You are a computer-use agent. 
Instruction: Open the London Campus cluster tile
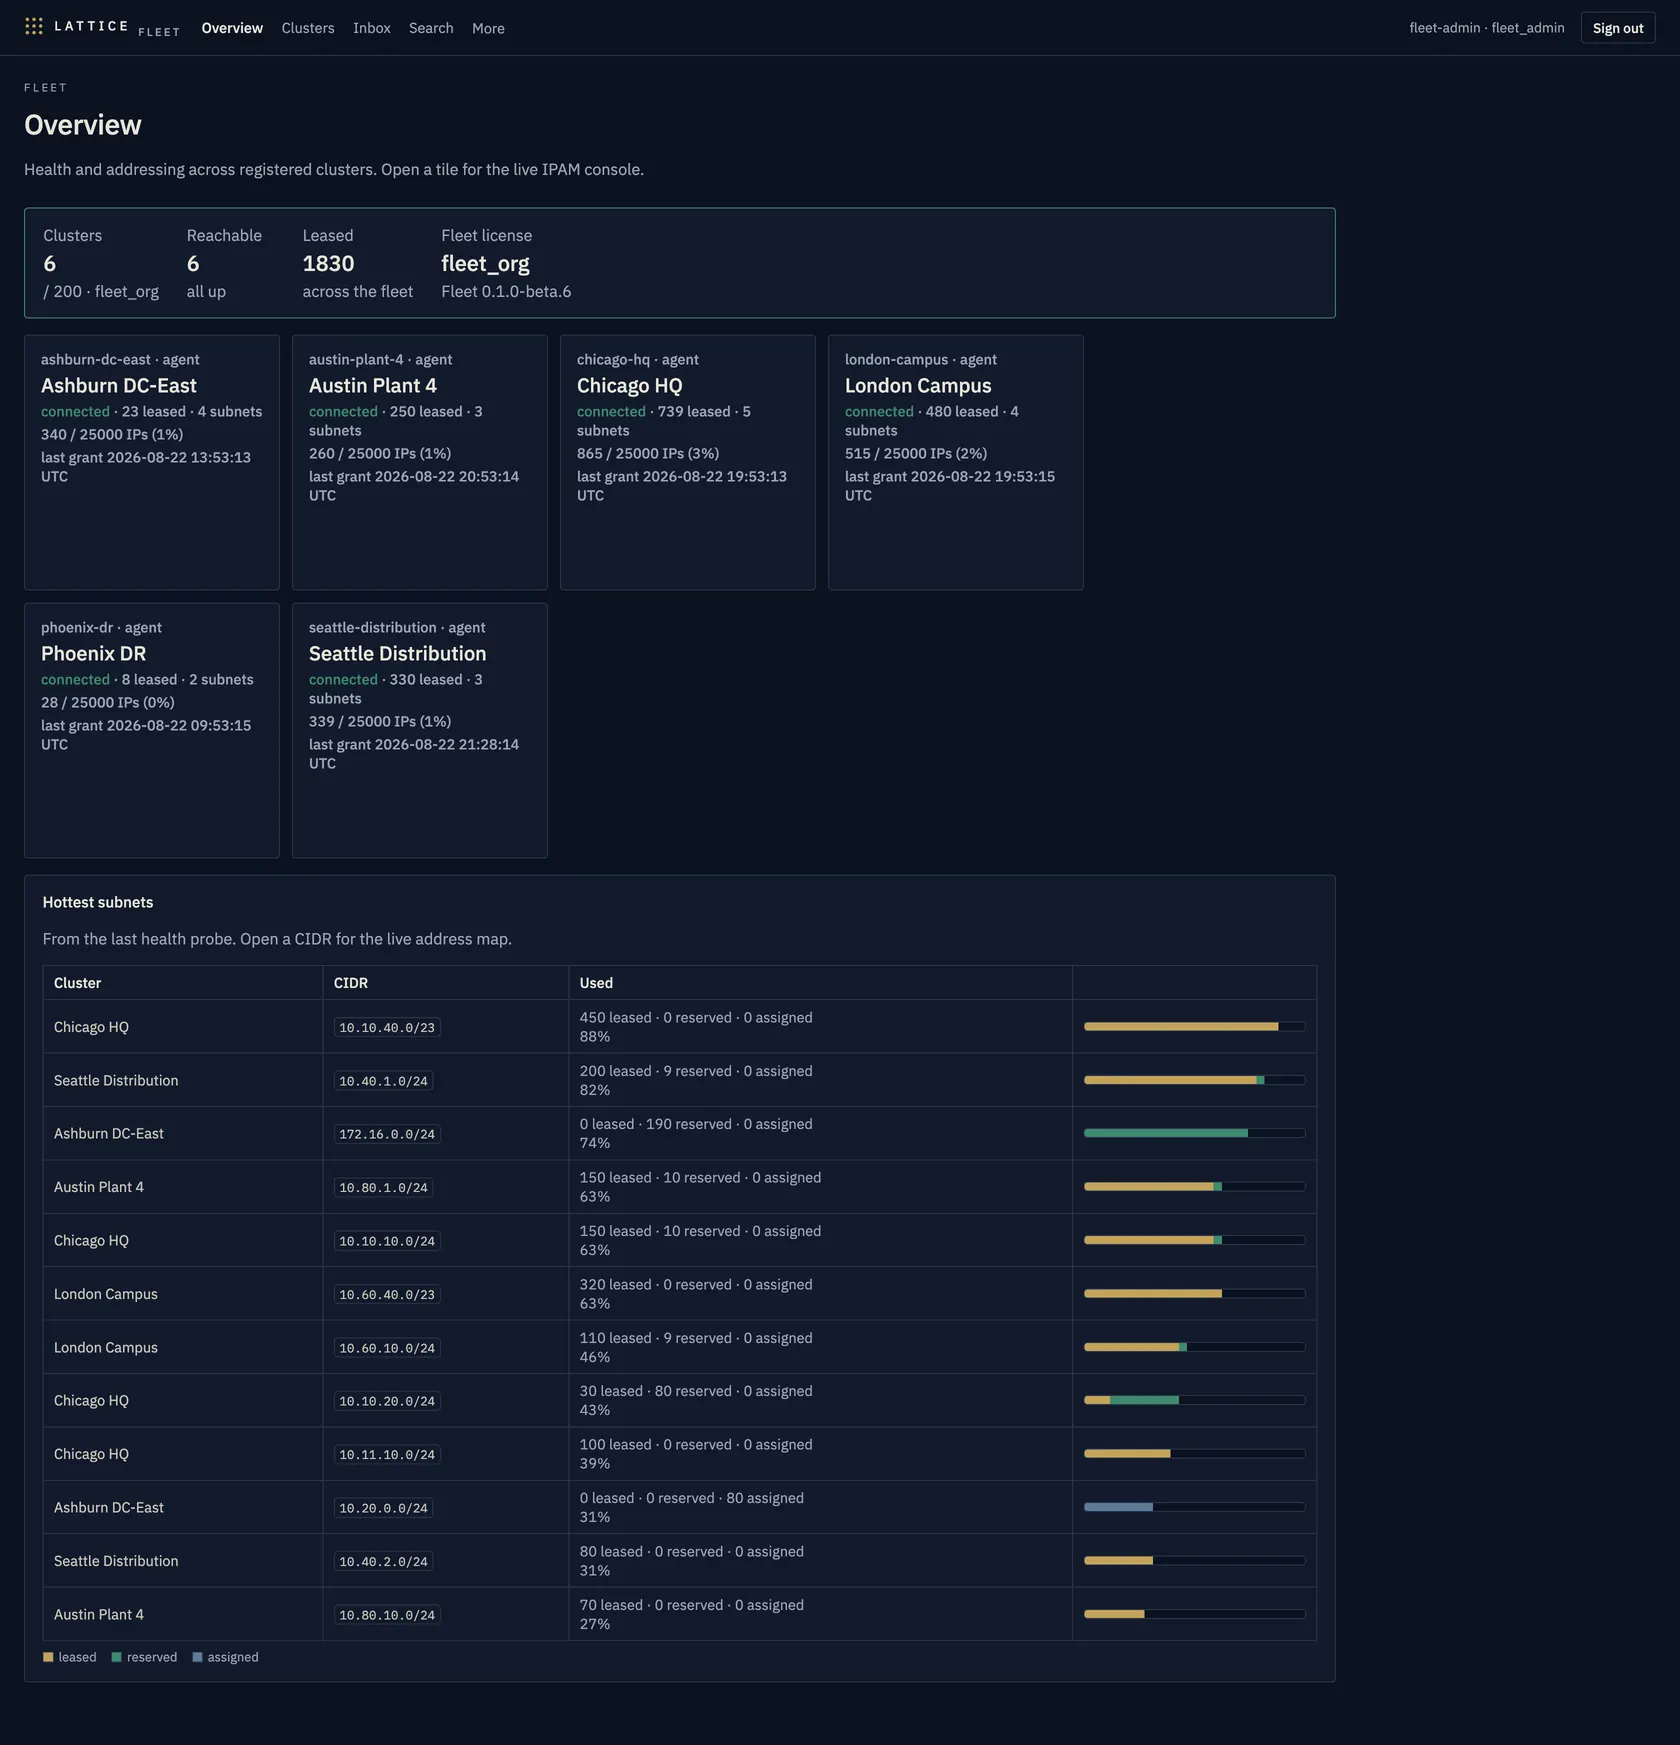[x=956, y=462]
